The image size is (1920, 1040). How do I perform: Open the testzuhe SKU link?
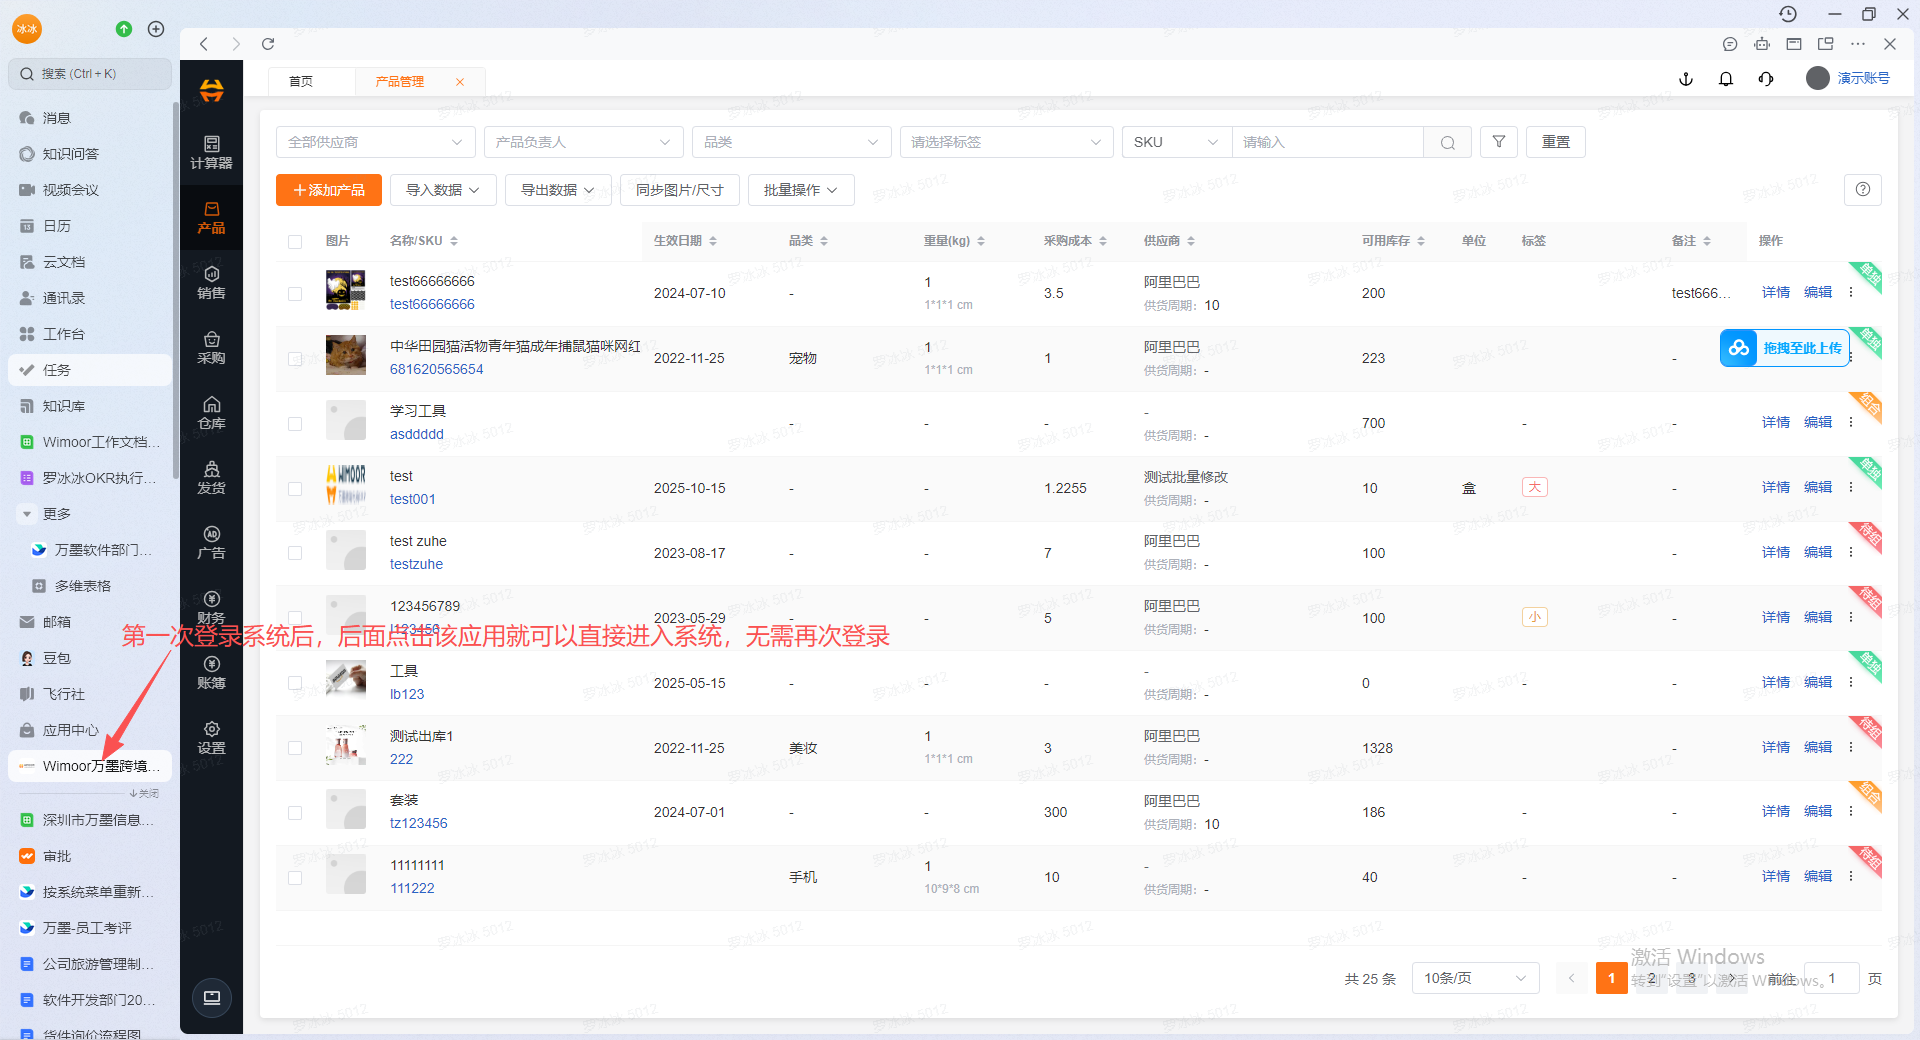click(x=416, y=564)
